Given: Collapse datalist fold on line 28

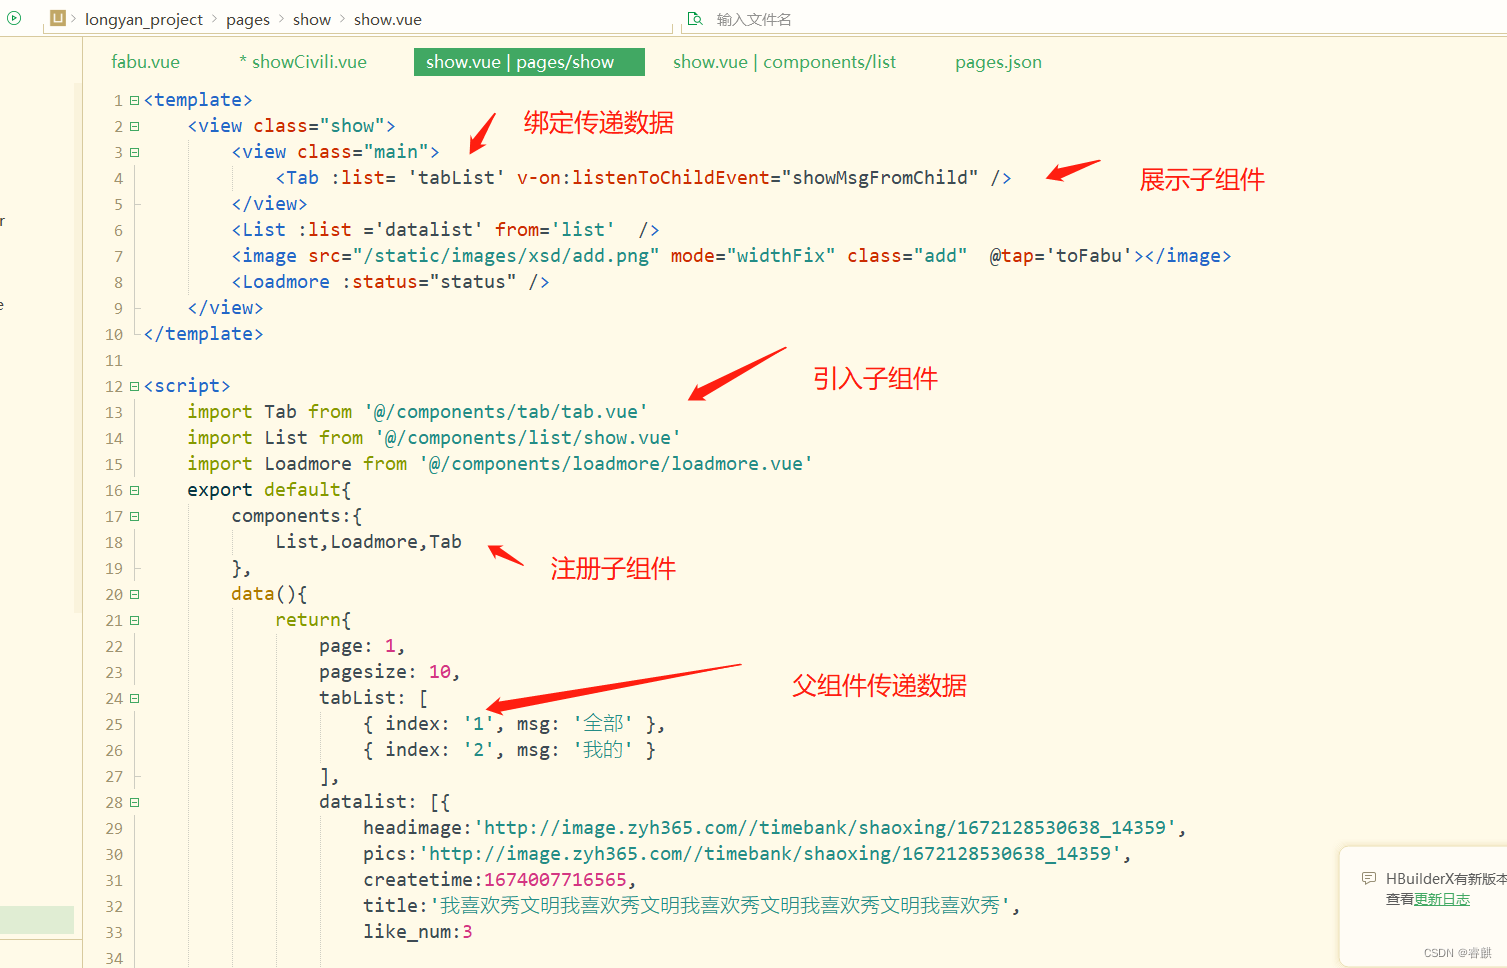Looking at the screenshot, I should pyautogui.click(x=134, y=802).
